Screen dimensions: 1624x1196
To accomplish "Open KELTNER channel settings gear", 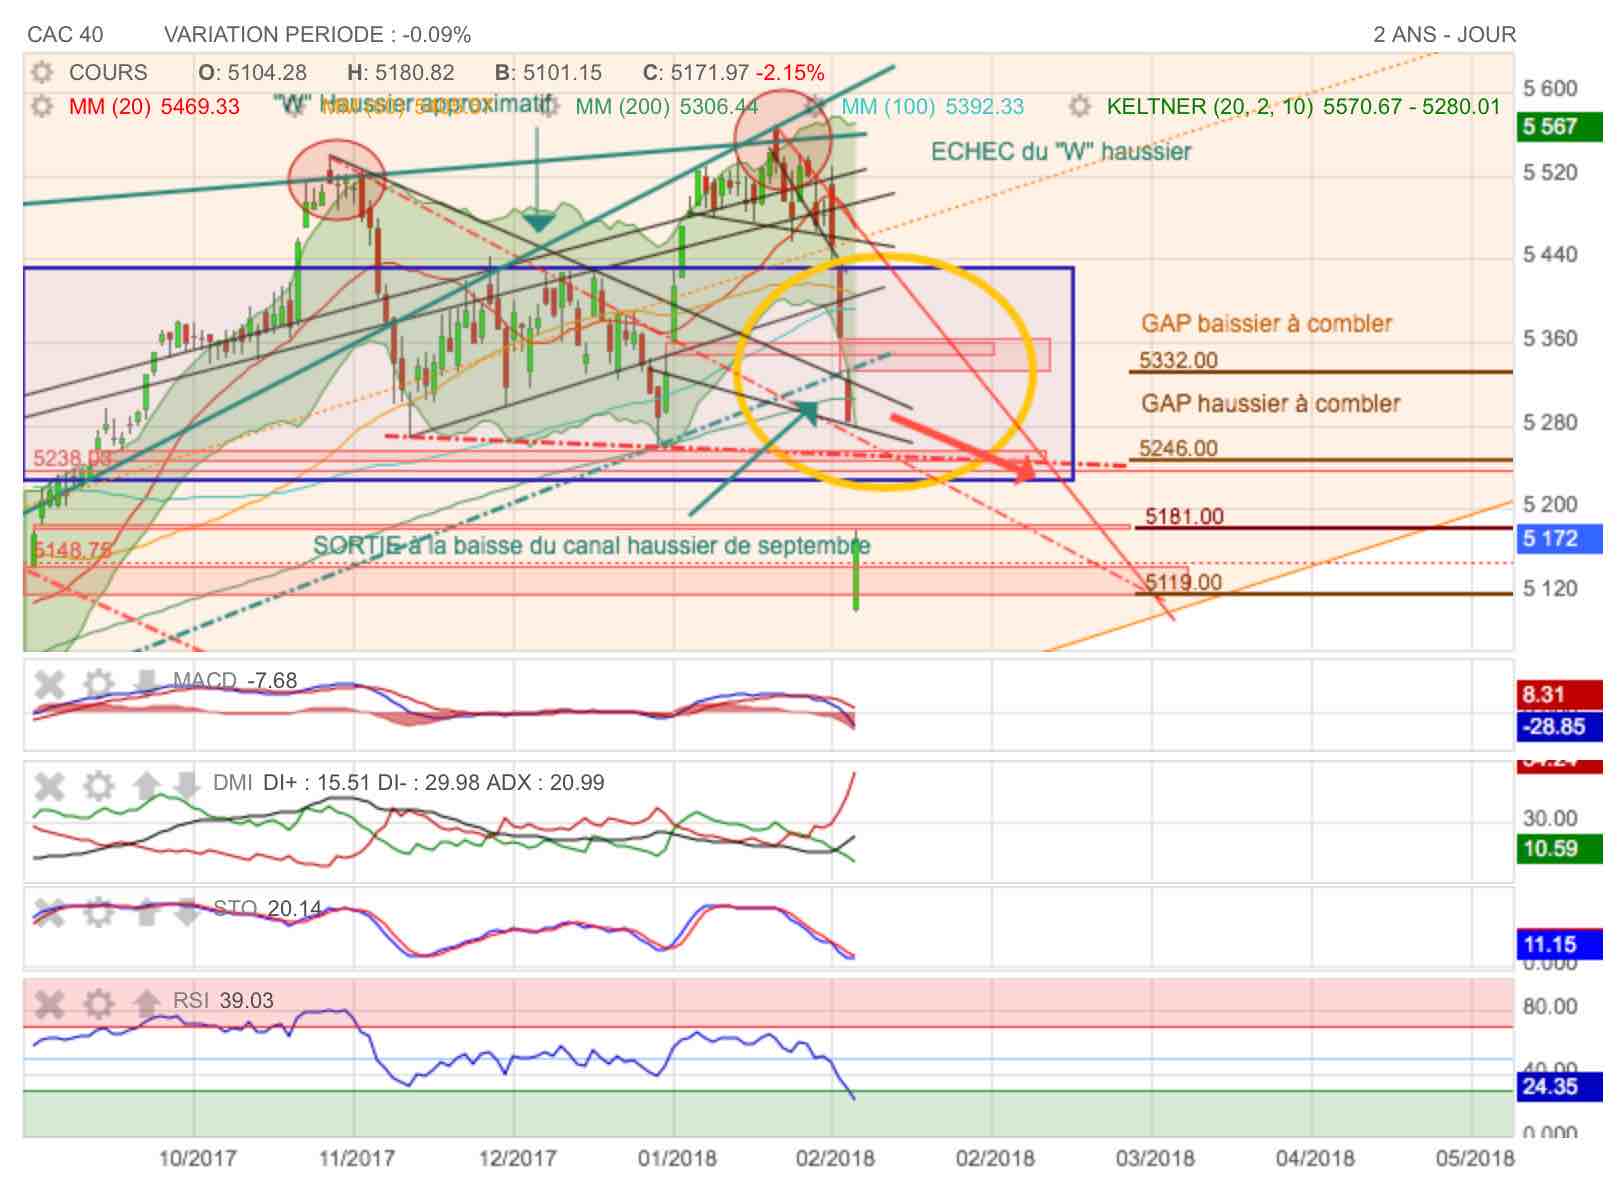I will 1079,106.
